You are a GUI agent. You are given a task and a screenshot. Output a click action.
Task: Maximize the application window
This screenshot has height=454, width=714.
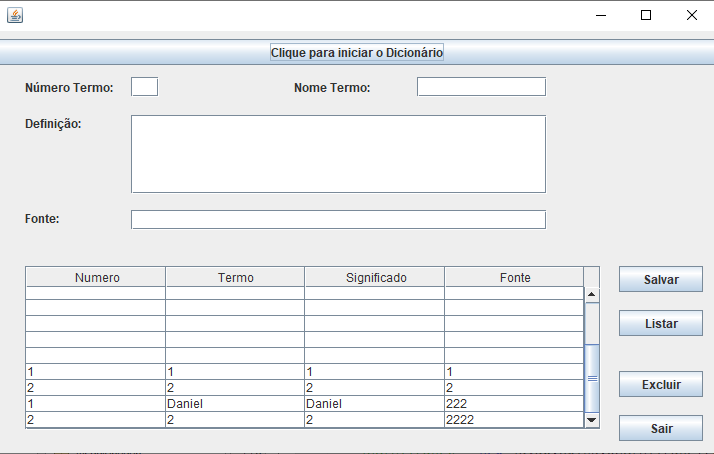pos(646,15)
